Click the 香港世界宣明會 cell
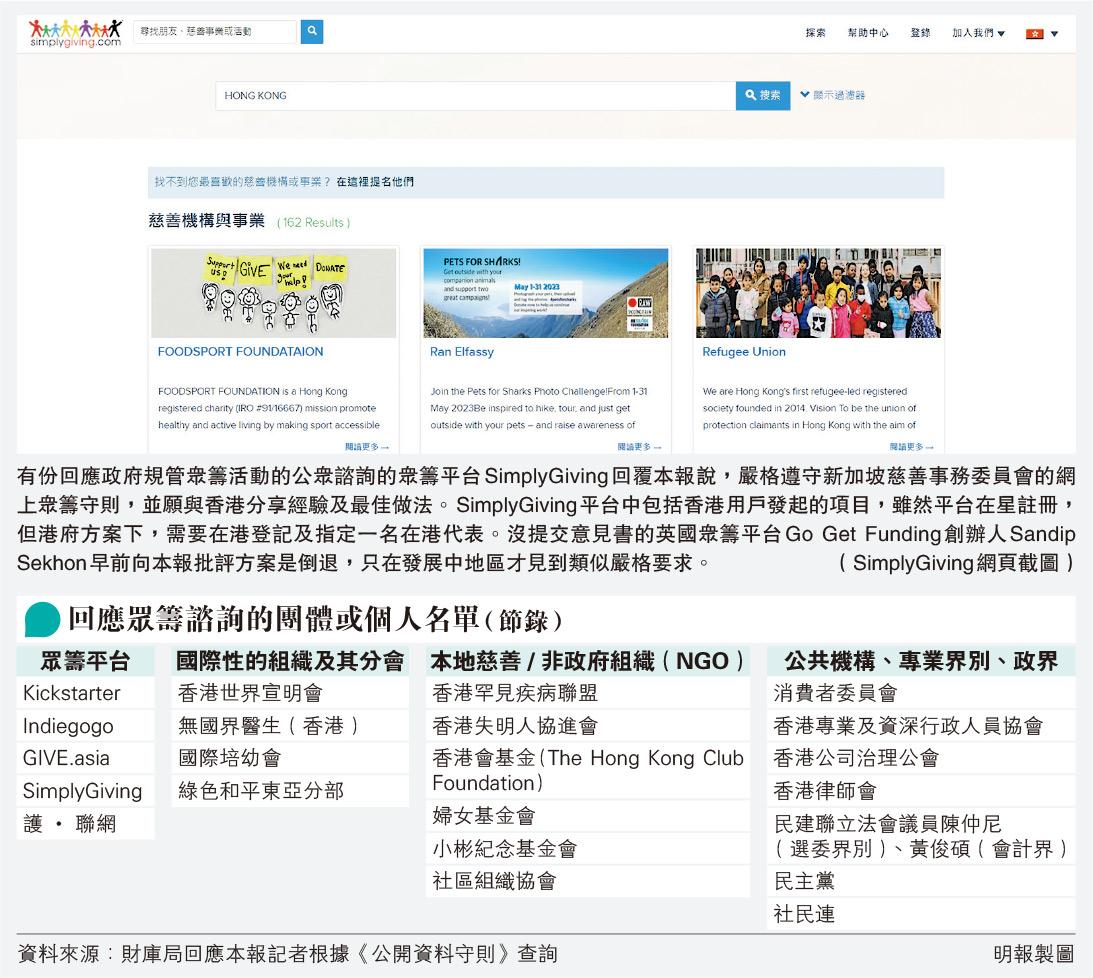The image size is (1093, 978). point(290,693)
